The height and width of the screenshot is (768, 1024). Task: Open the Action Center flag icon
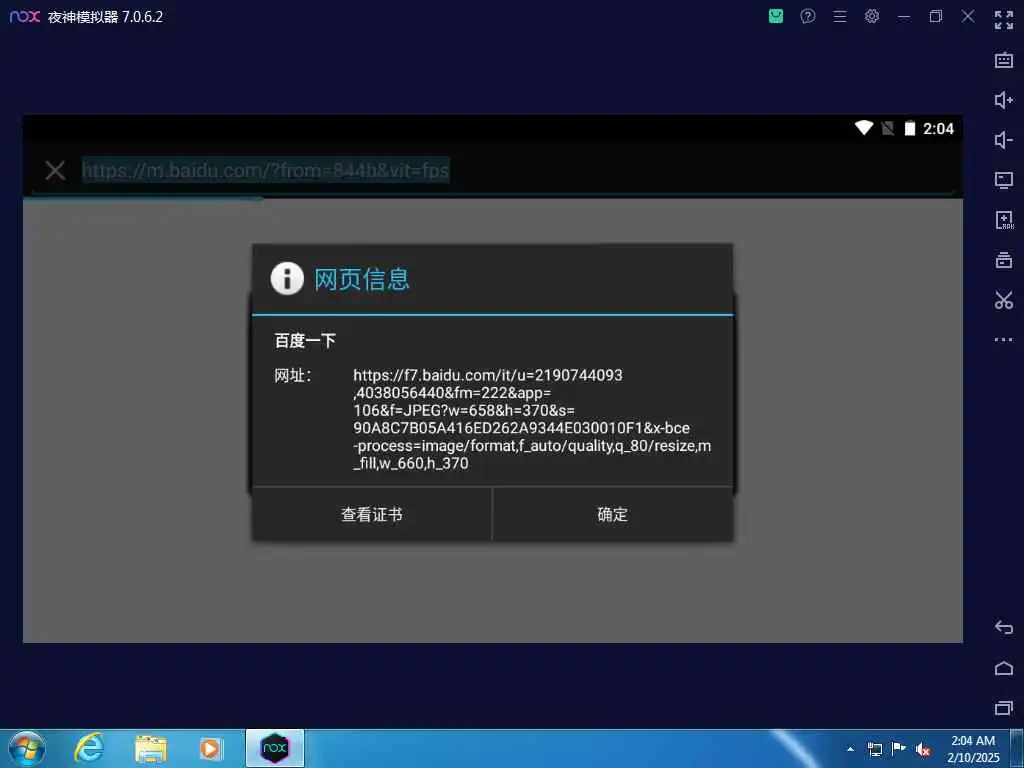pos(899,749)
